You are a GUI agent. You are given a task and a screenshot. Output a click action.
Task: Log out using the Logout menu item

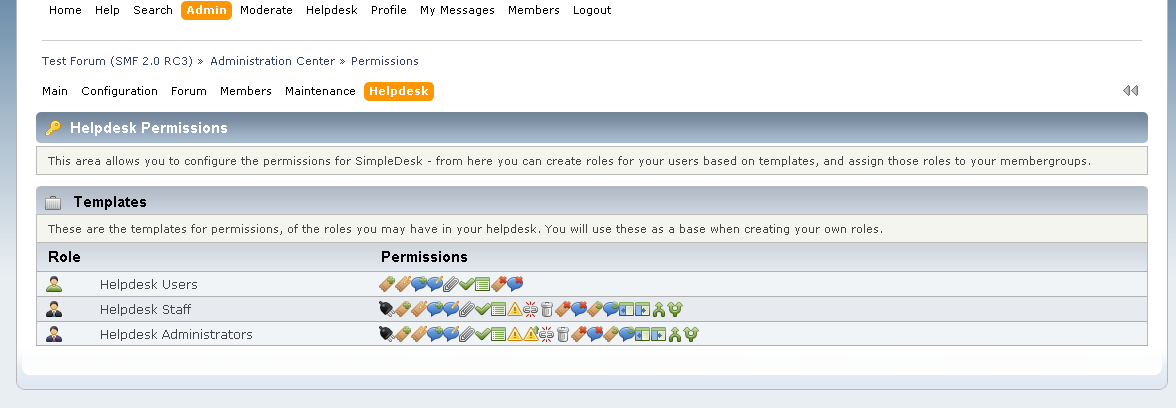592,10
